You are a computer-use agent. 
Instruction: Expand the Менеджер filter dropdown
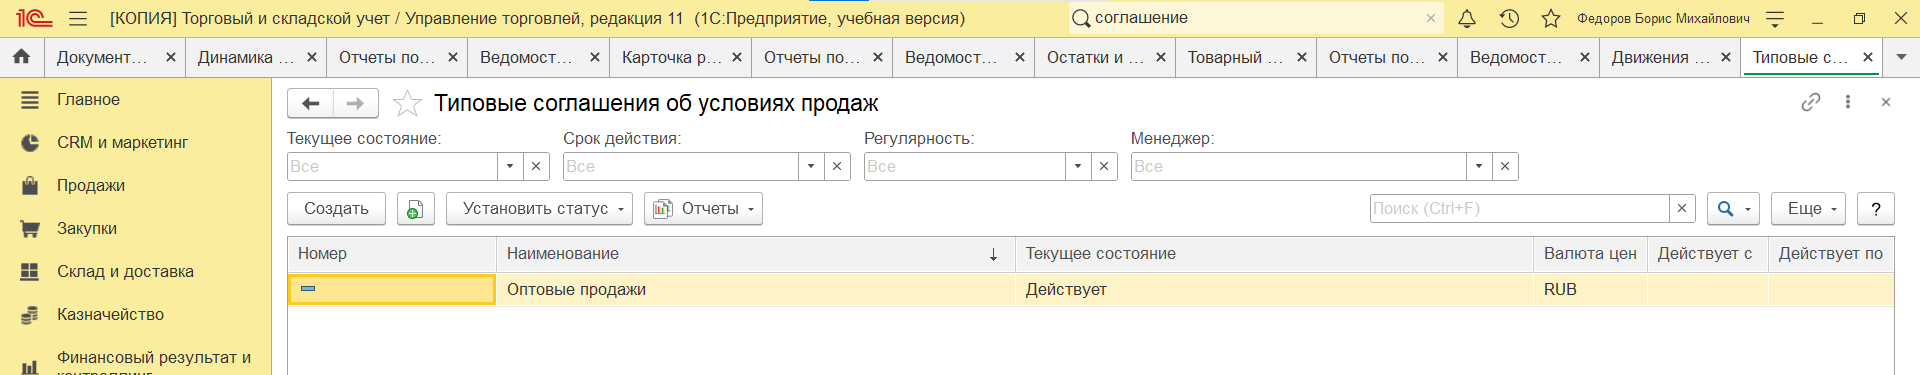pyautogui.click(x=1479, y=166)
